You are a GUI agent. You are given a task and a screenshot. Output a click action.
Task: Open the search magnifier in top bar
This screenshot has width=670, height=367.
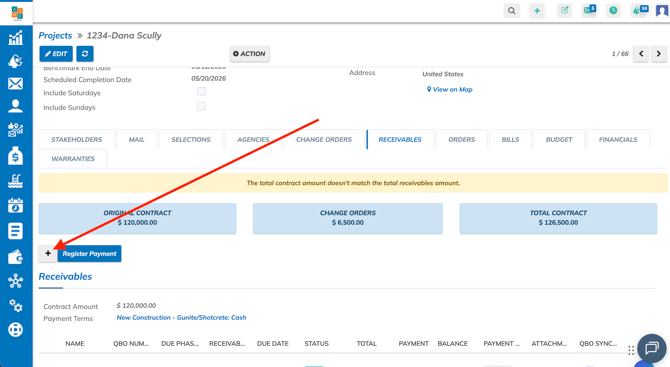pos(511,11)
